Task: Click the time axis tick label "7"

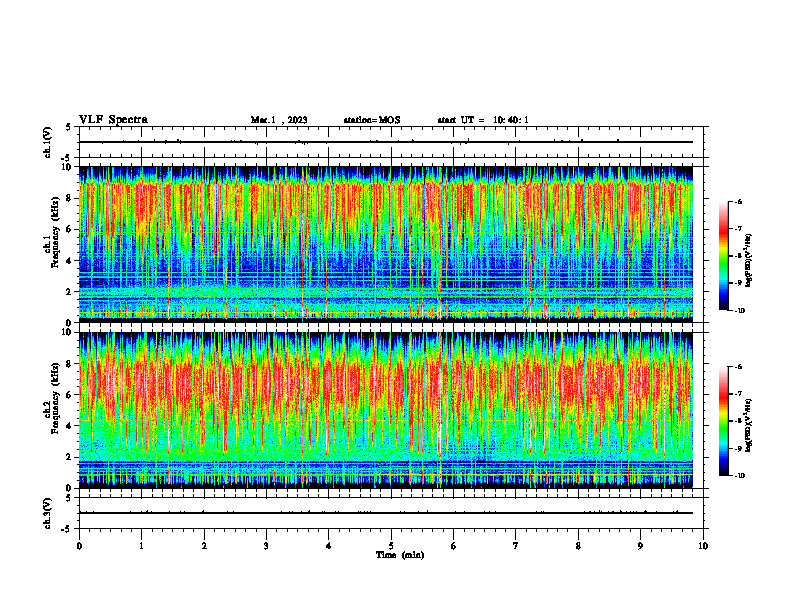Action: point(516,546)
